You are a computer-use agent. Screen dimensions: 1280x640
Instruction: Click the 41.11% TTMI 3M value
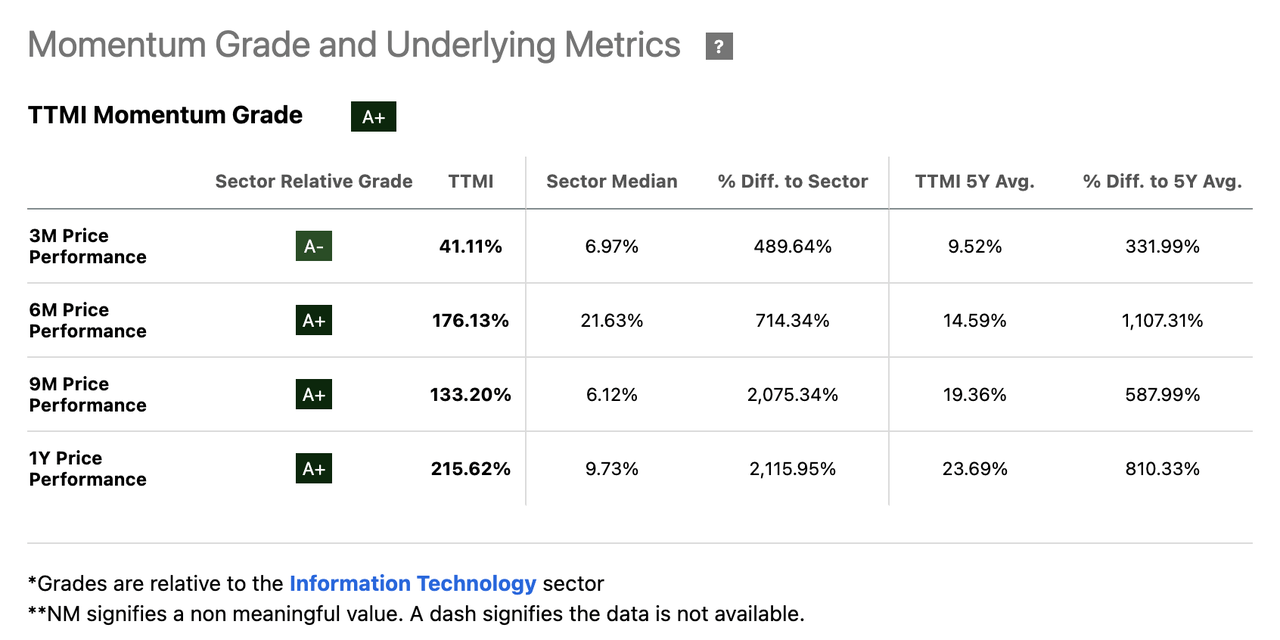[470, 246]
